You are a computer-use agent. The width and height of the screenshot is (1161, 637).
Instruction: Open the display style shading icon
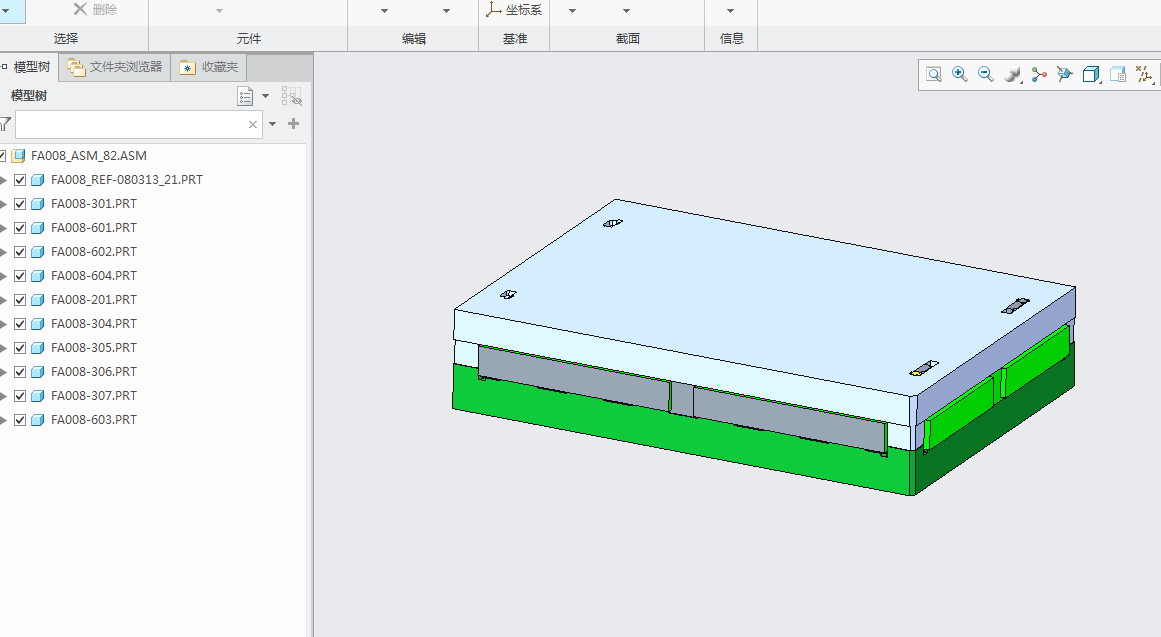tap(1012, 74)
